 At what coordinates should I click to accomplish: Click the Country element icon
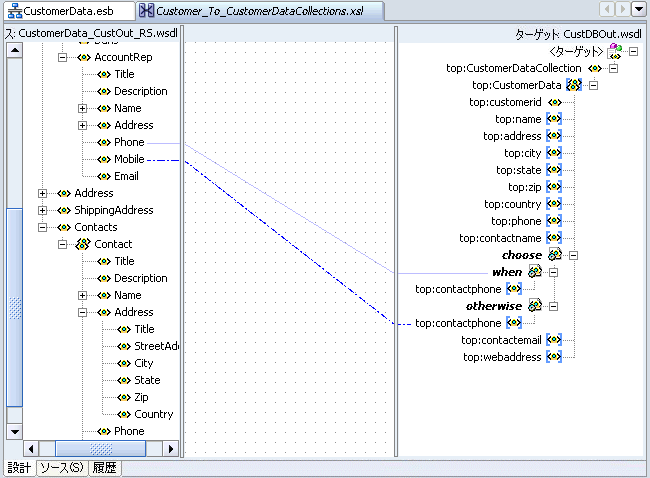point(124,414)
